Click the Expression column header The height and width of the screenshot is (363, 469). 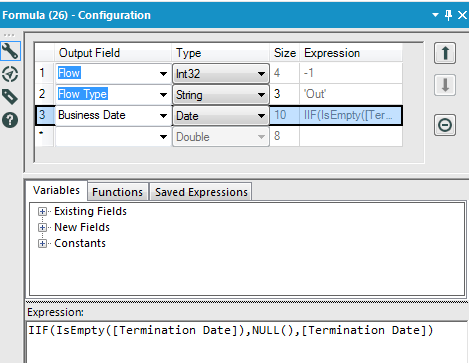351,53
